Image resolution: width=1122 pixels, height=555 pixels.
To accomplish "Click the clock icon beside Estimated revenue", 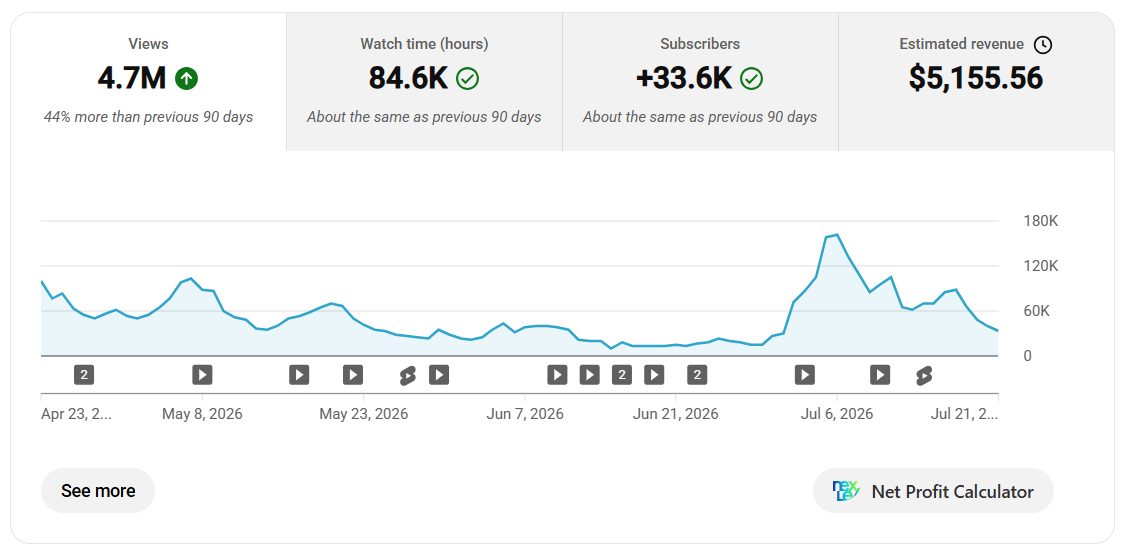I will click(x=1043, y=44).
